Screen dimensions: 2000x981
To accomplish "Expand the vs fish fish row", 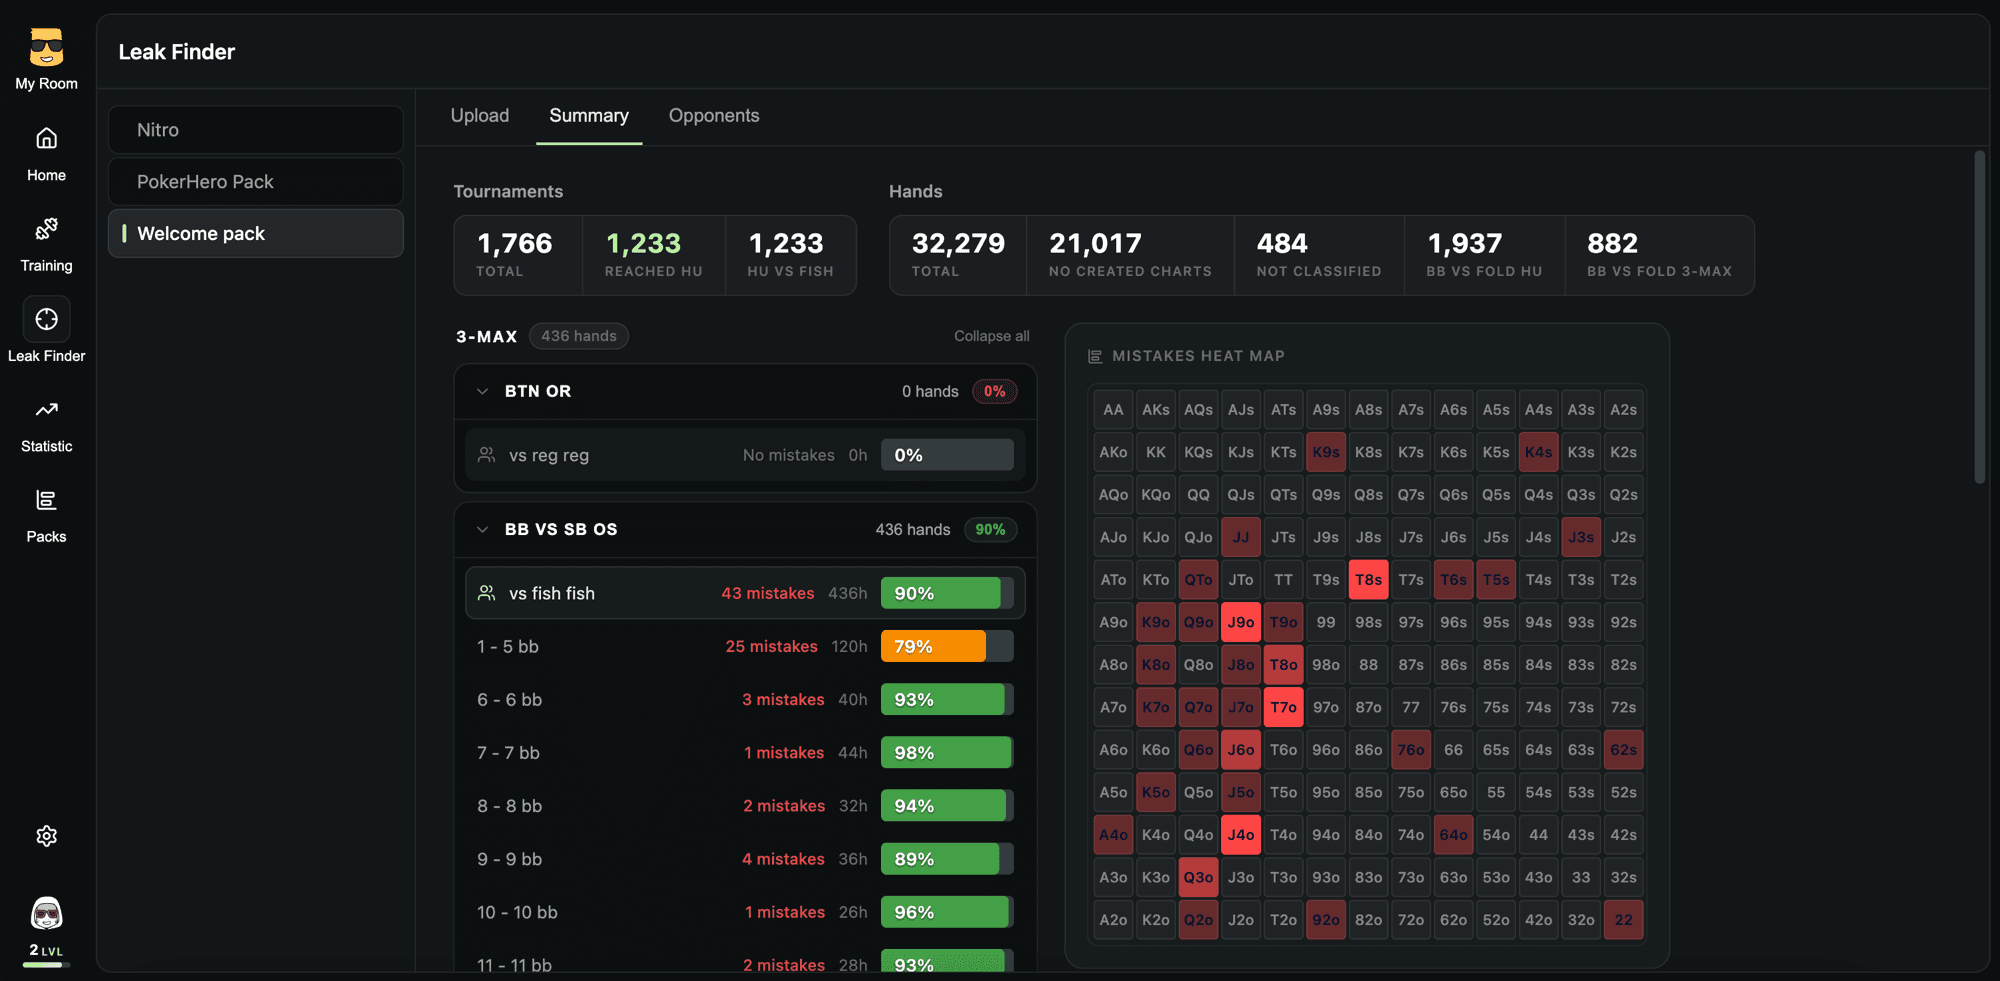I will [x=745, y=593].
